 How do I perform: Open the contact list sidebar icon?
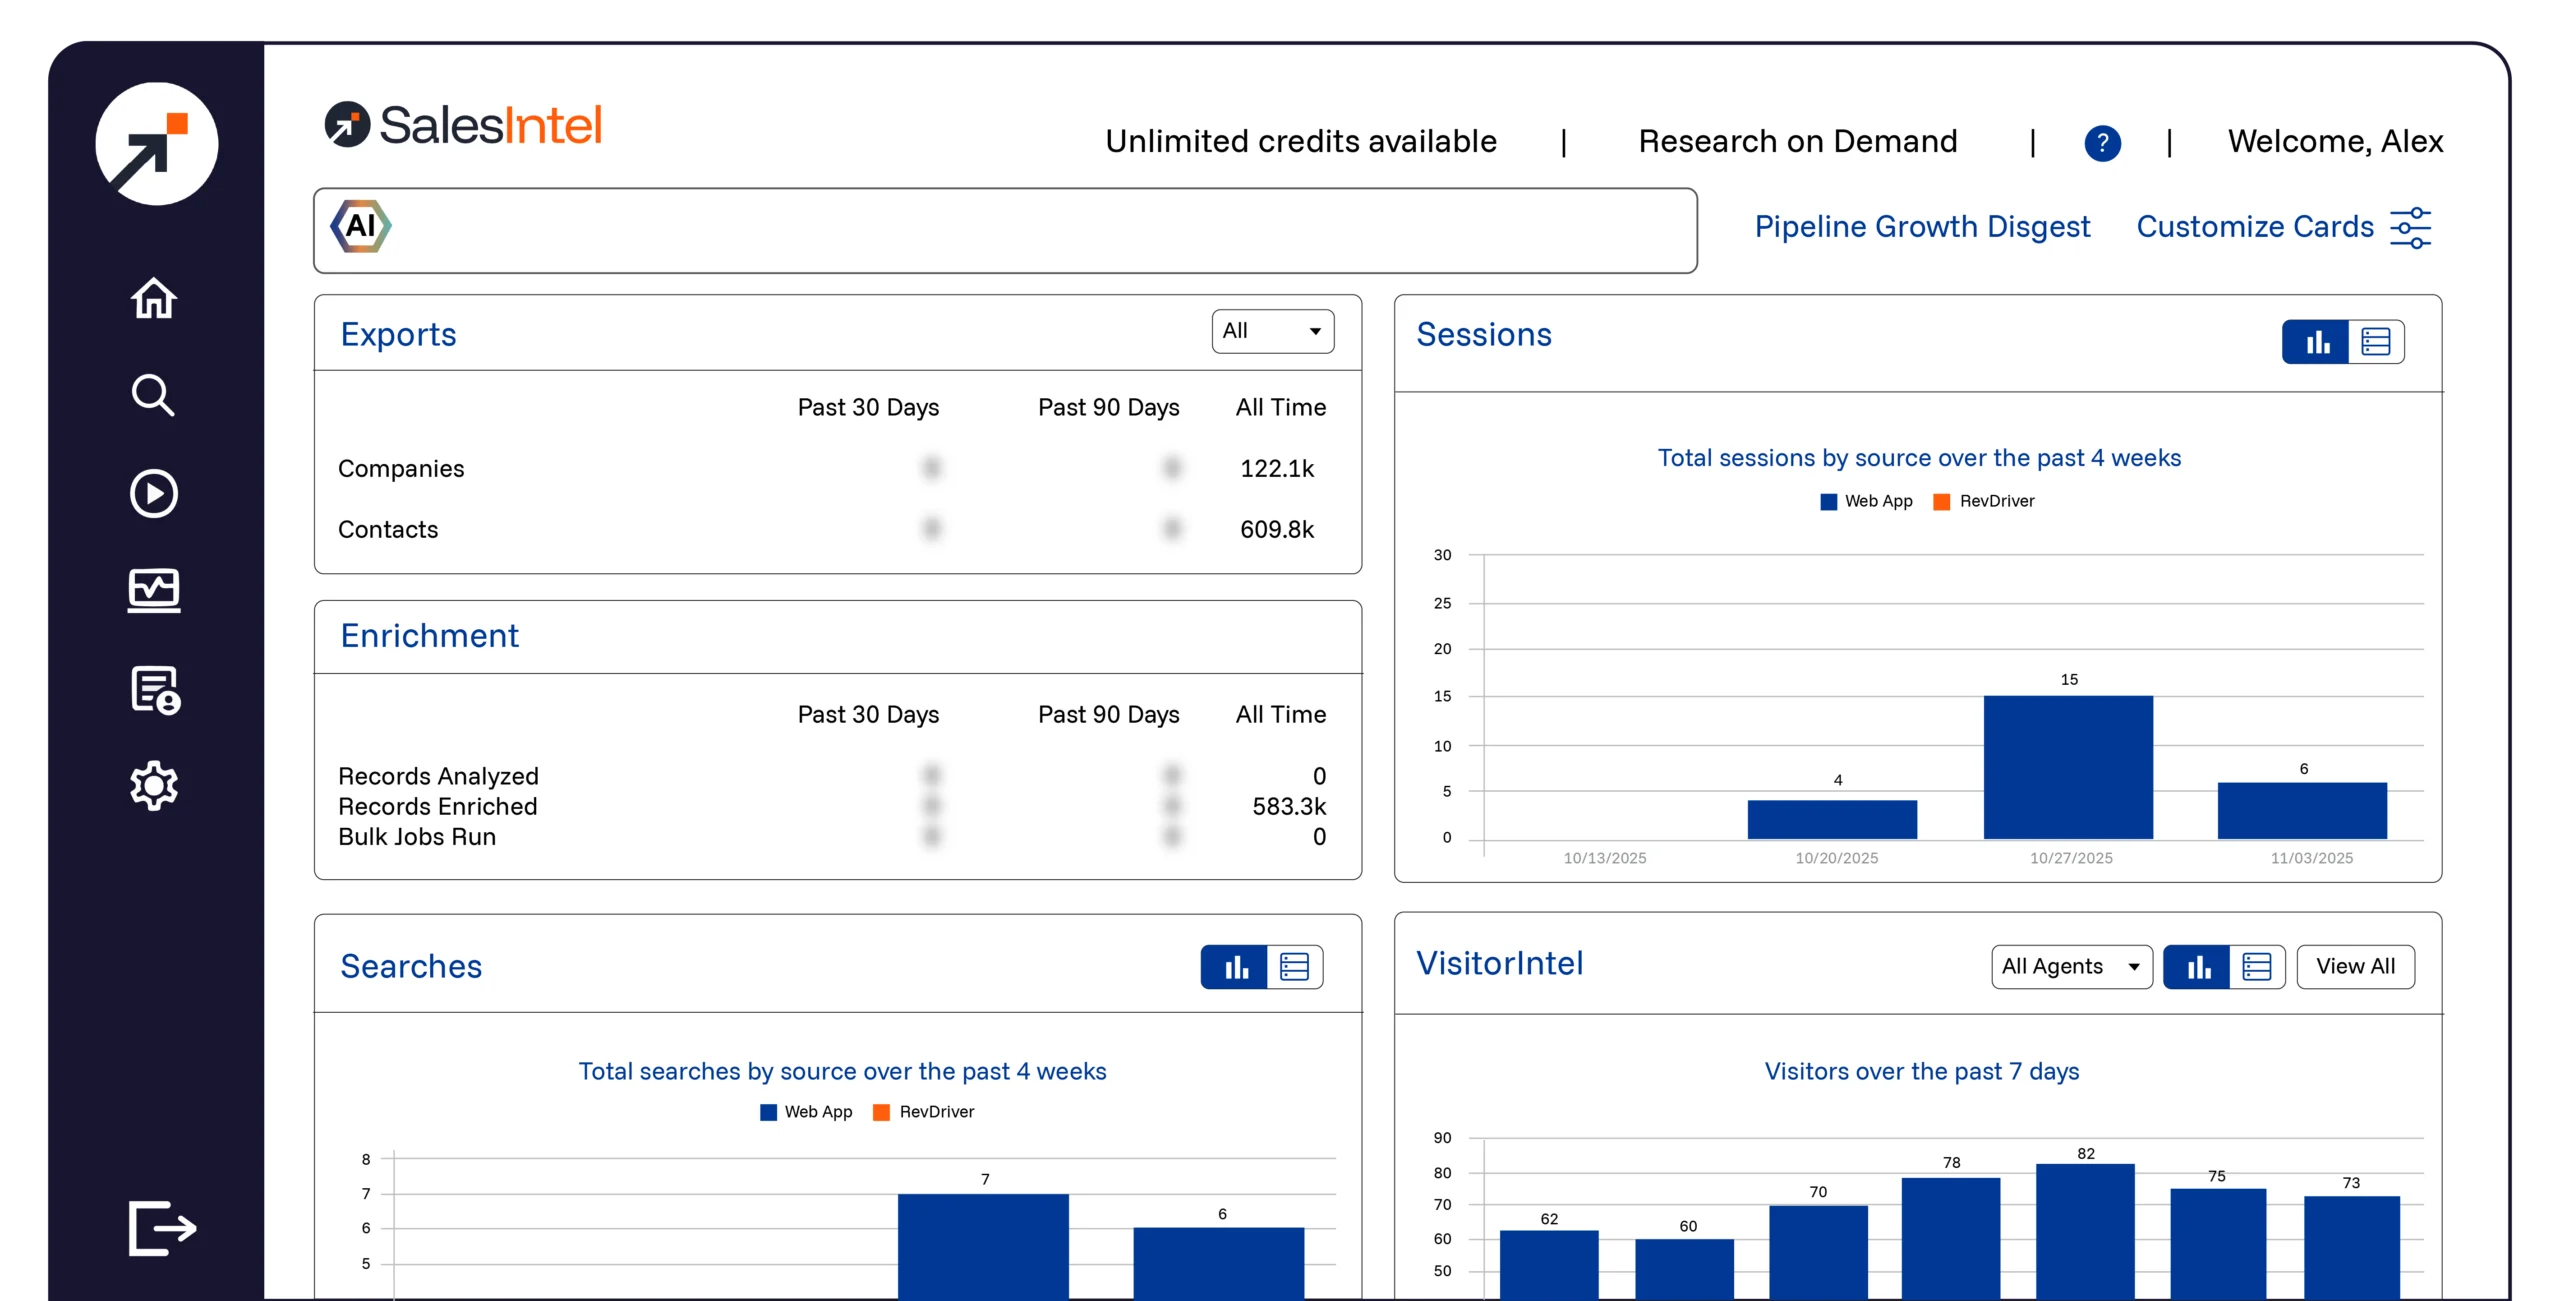[155, 690]
